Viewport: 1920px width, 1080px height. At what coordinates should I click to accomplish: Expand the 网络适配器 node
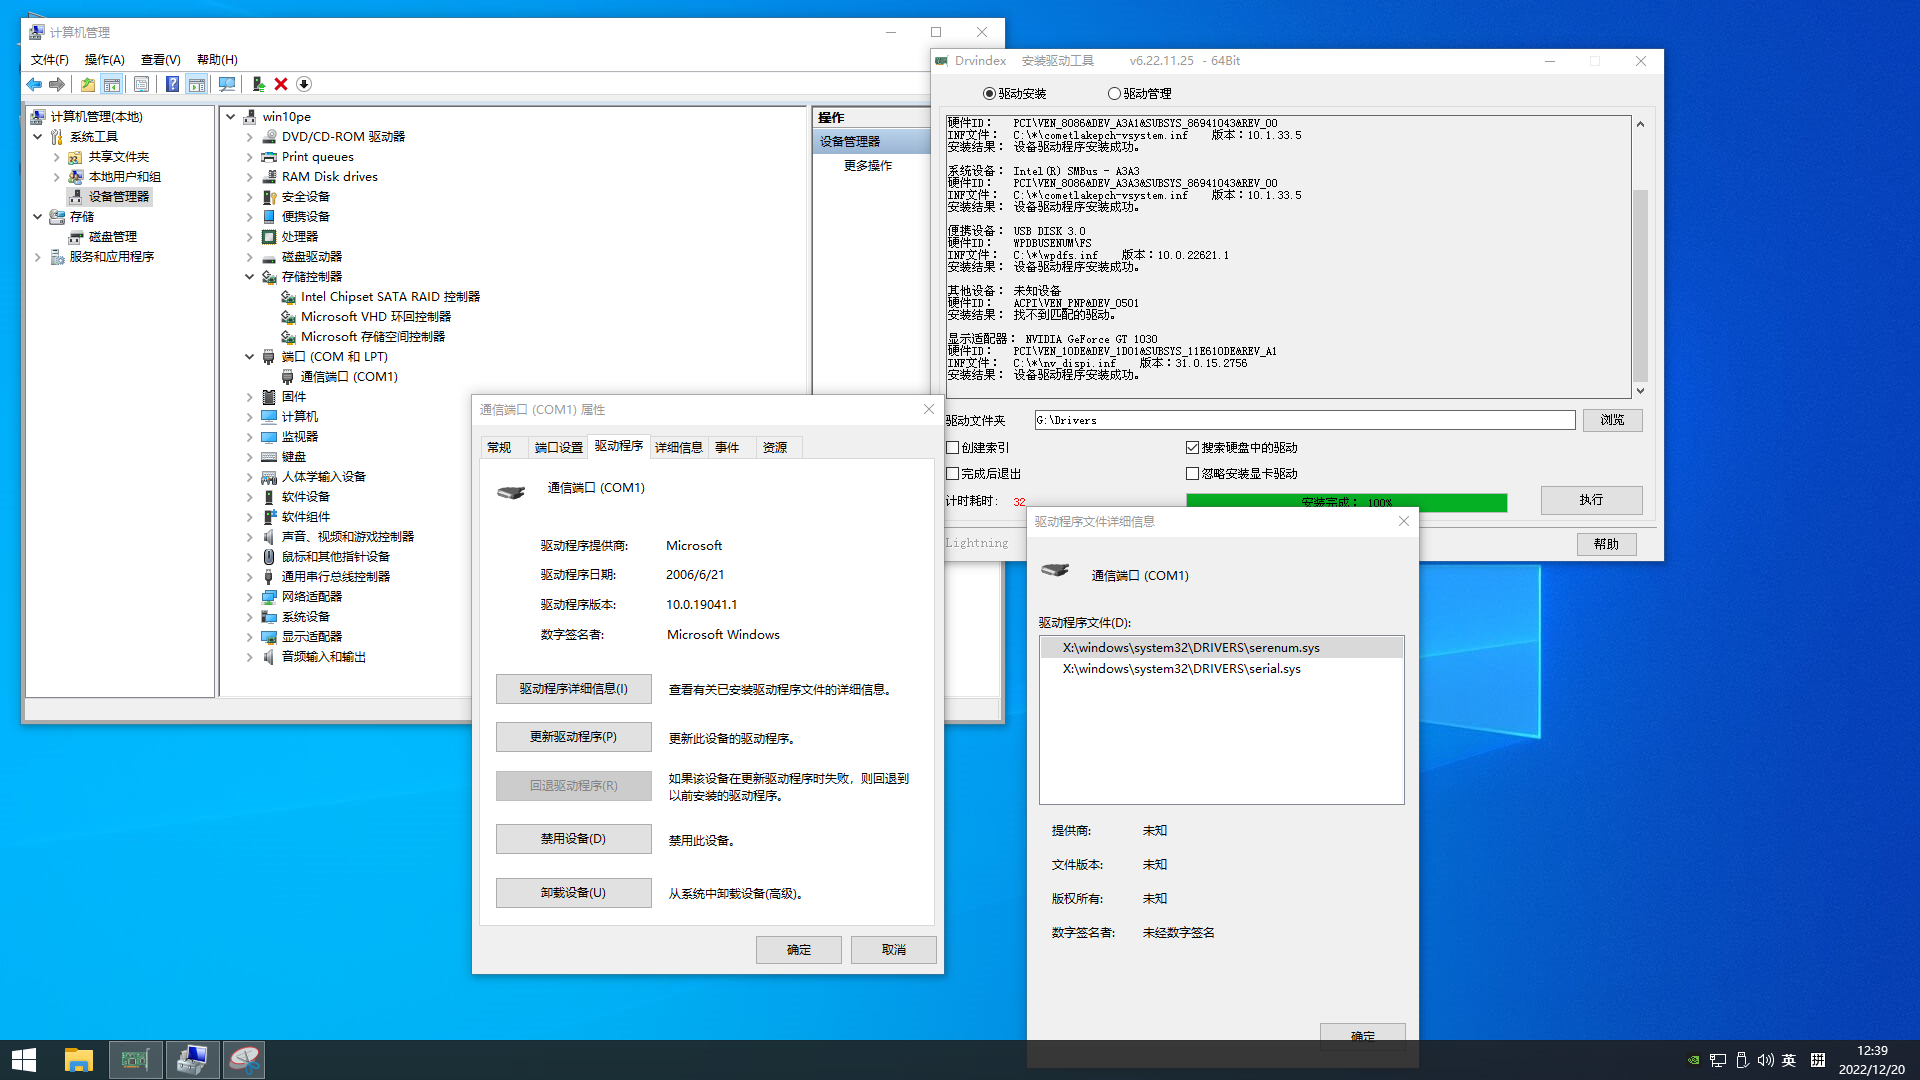pyautogui.click(x=250, y=597)
